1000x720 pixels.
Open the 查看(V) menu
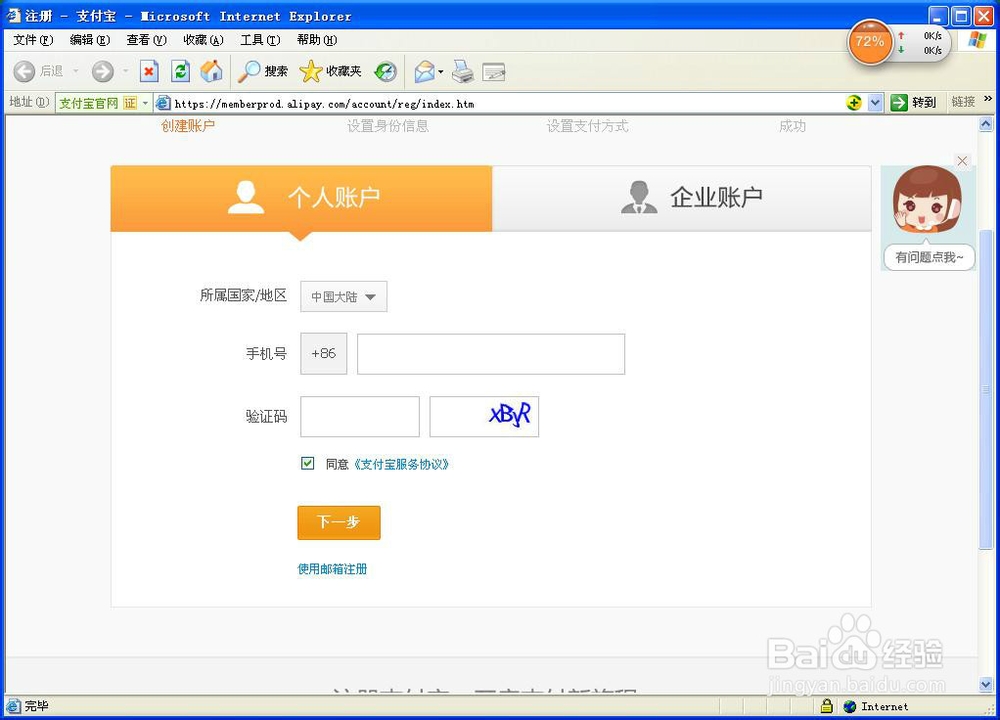[147, 40]
